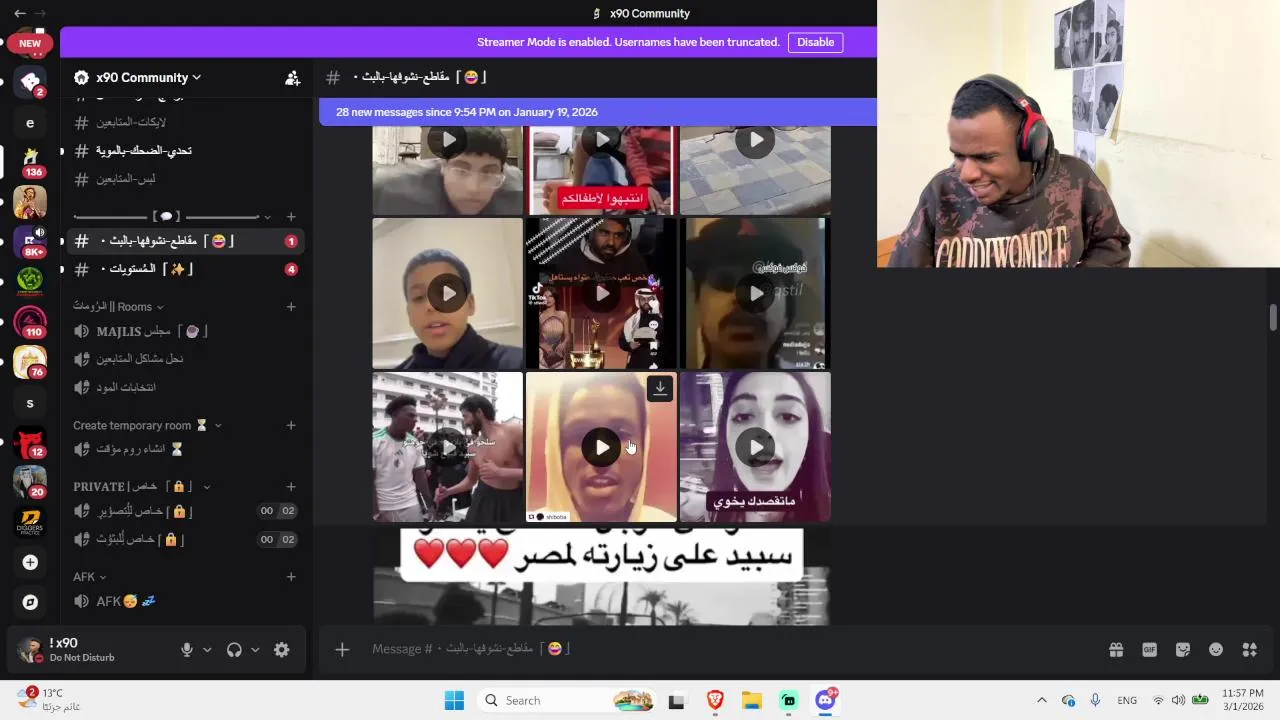Open File Explorer from the taskbar
This screenshot has height=720, width=1280.
click(752, 701)
